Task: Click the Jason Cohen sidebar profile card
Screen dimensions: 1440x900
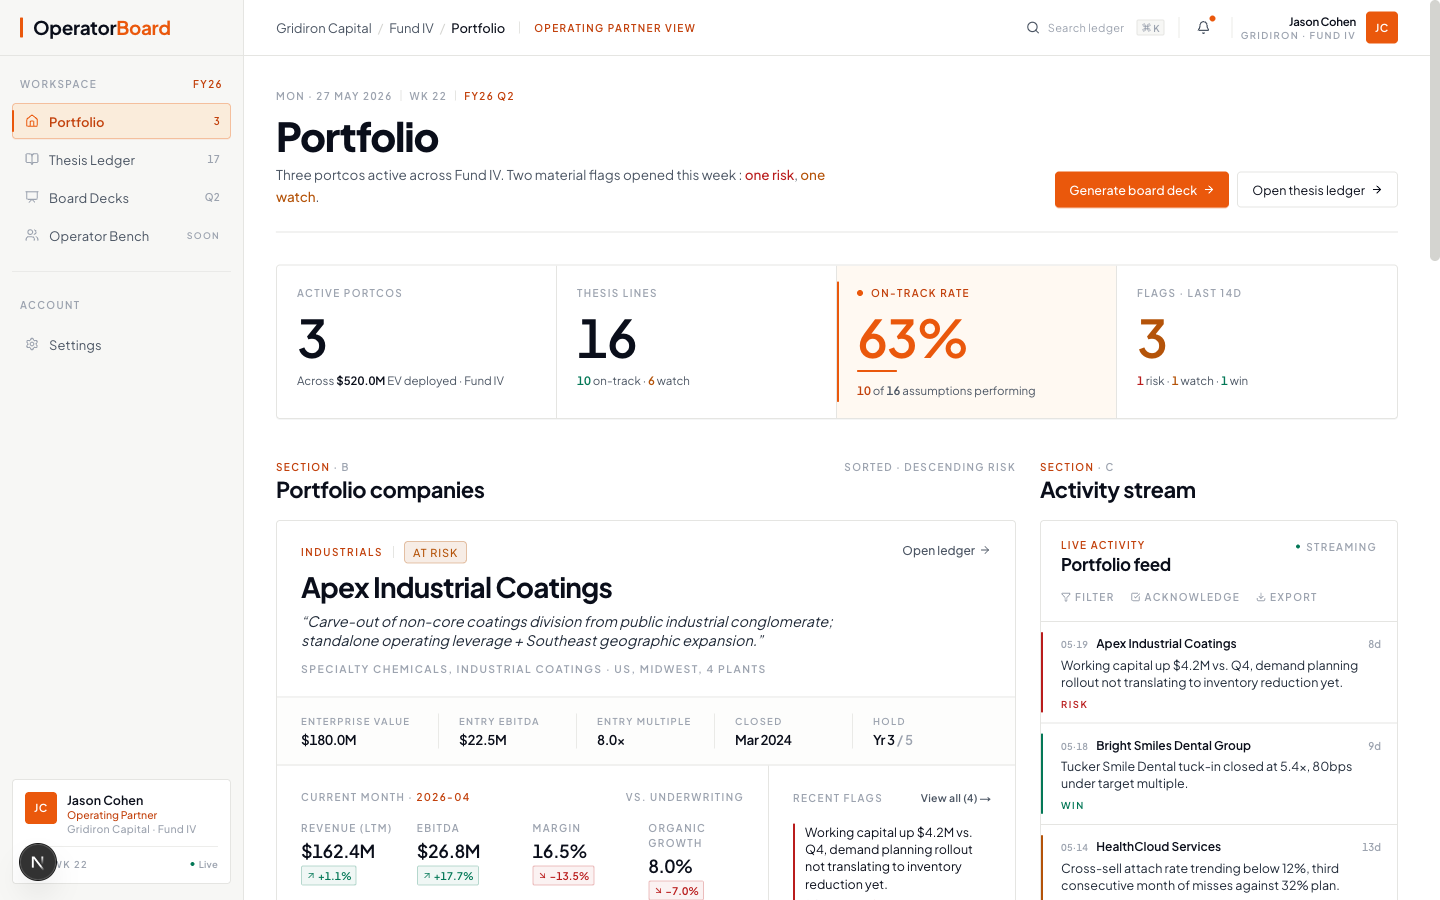Action: (x=121, y=831)
